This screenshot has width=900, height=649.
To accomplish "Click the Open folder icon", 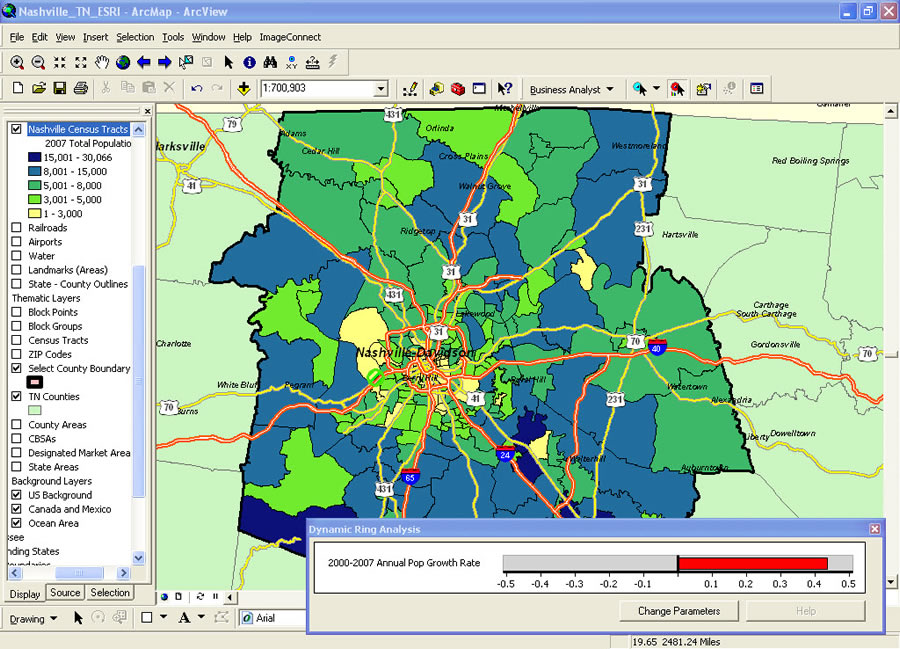I will coord(38,88).
